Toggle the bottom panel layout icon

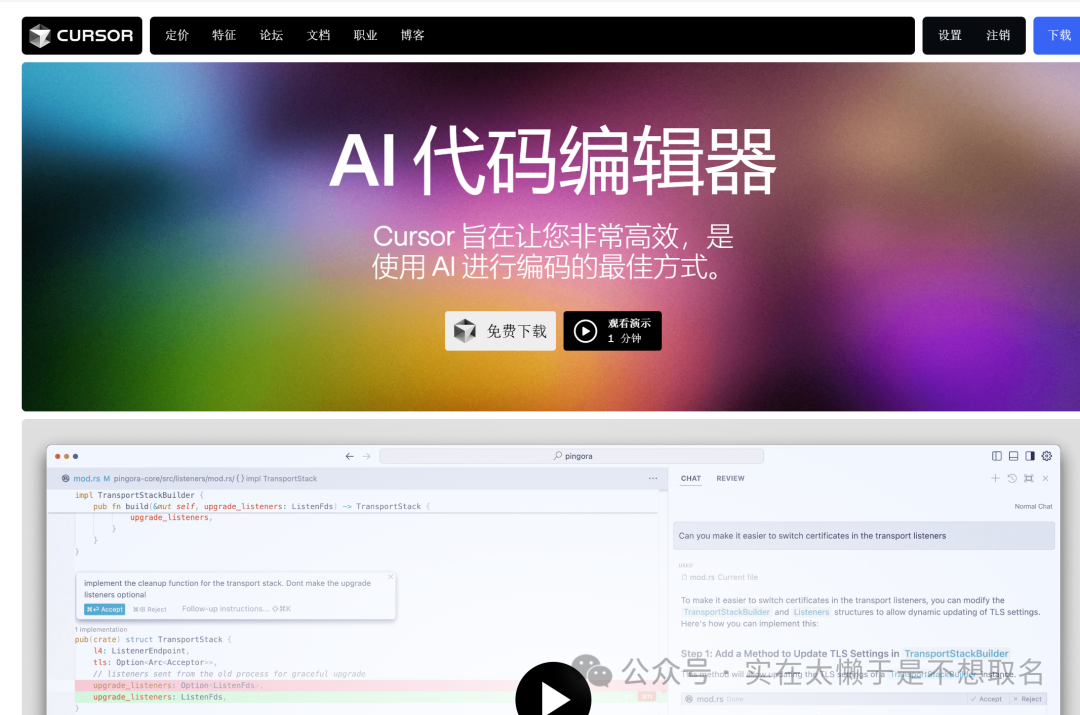click(x=1013, y=456)
